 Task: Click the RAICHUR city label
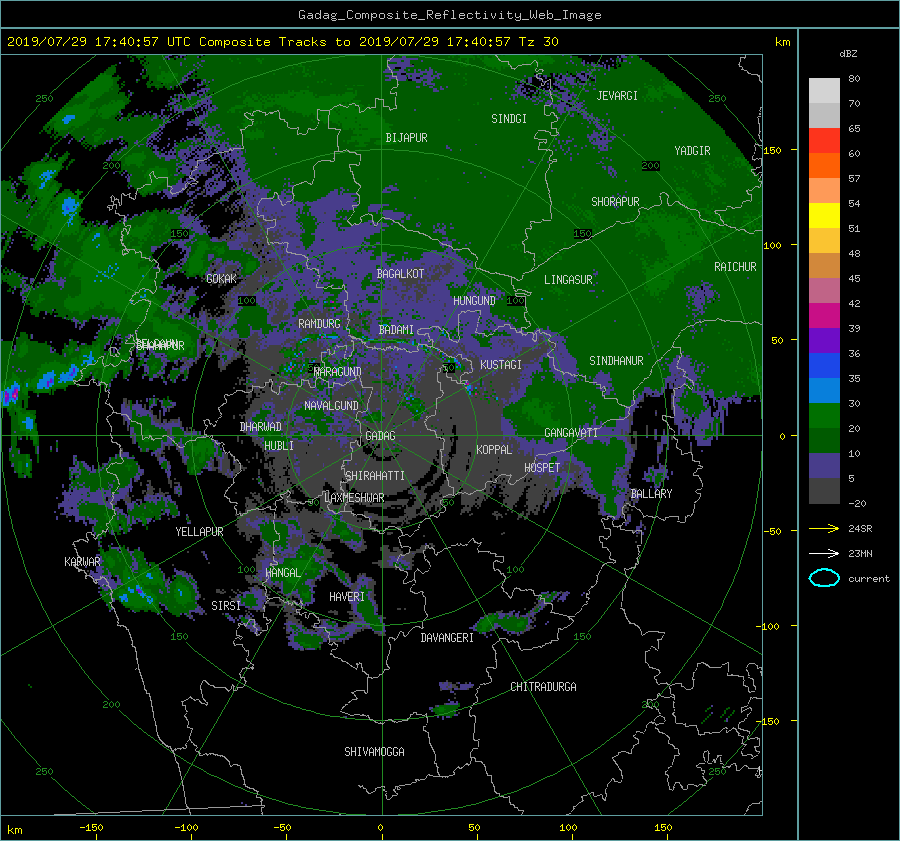[x=735, y=267]
